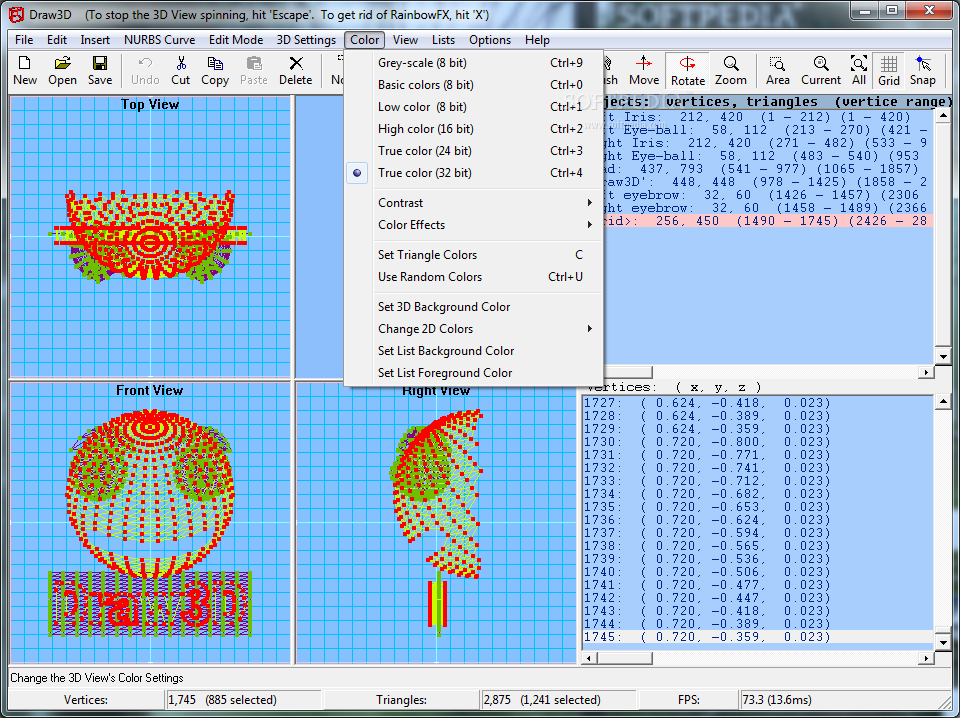960x718 pixels.
Task: Click the Paste toolbar icon
Action: click(x=253, y=70)
